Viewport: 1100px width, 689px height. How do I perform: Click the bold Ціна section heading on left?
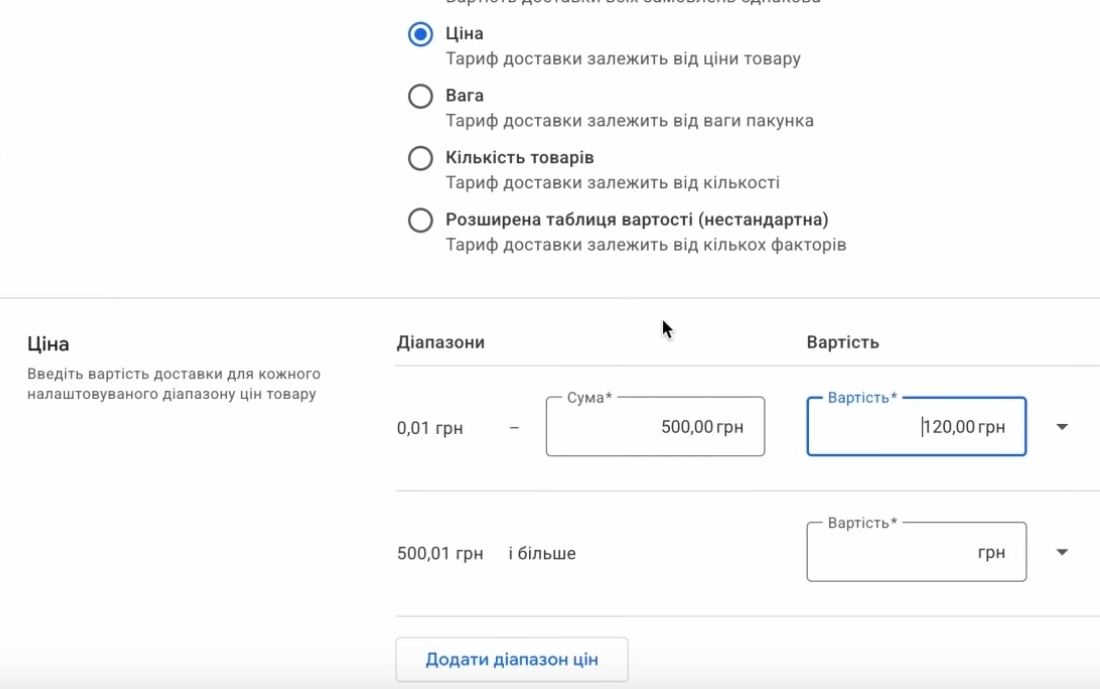(48, 344)
